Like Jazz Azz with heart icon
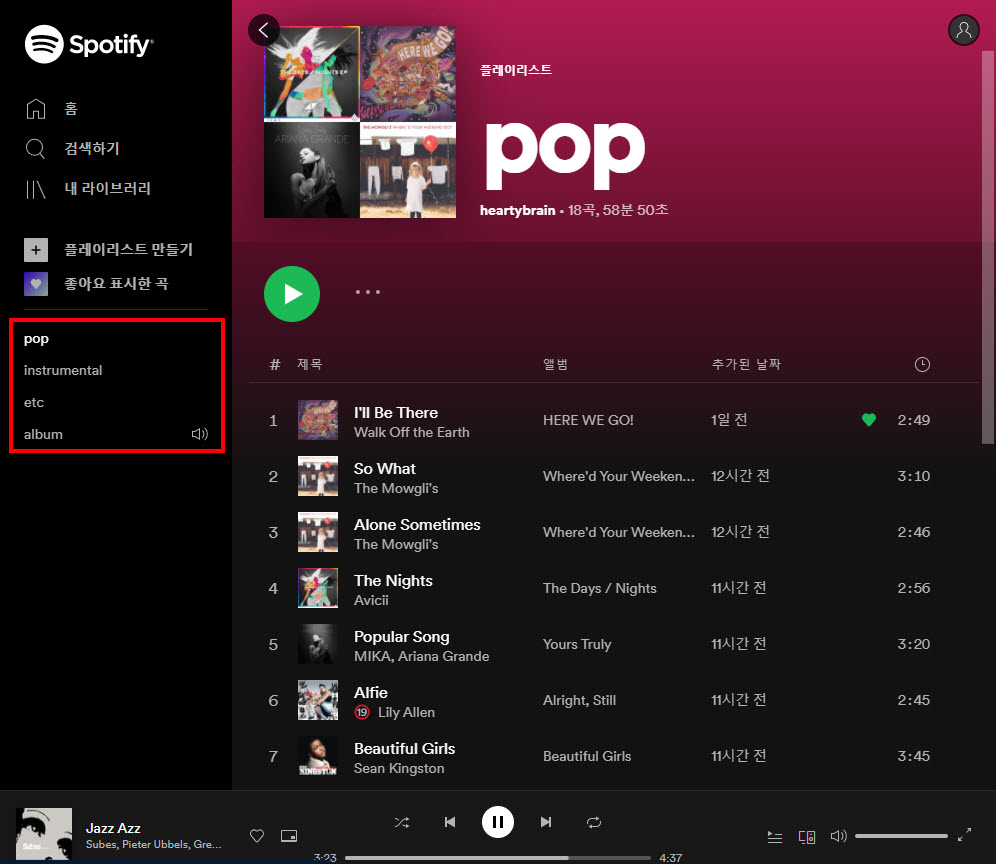 (x=257, y=835)
